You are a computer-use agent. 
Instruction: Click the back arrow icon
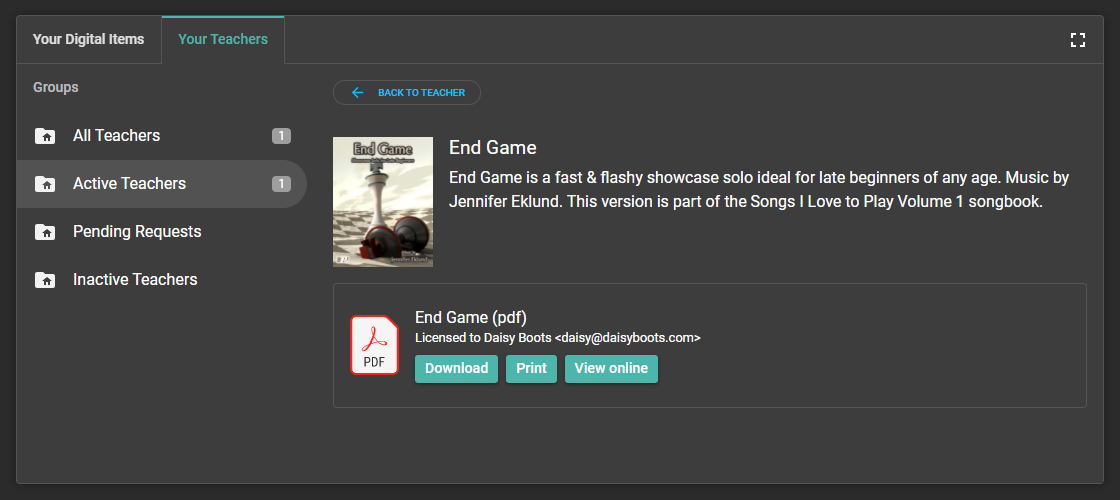point(358,93)
